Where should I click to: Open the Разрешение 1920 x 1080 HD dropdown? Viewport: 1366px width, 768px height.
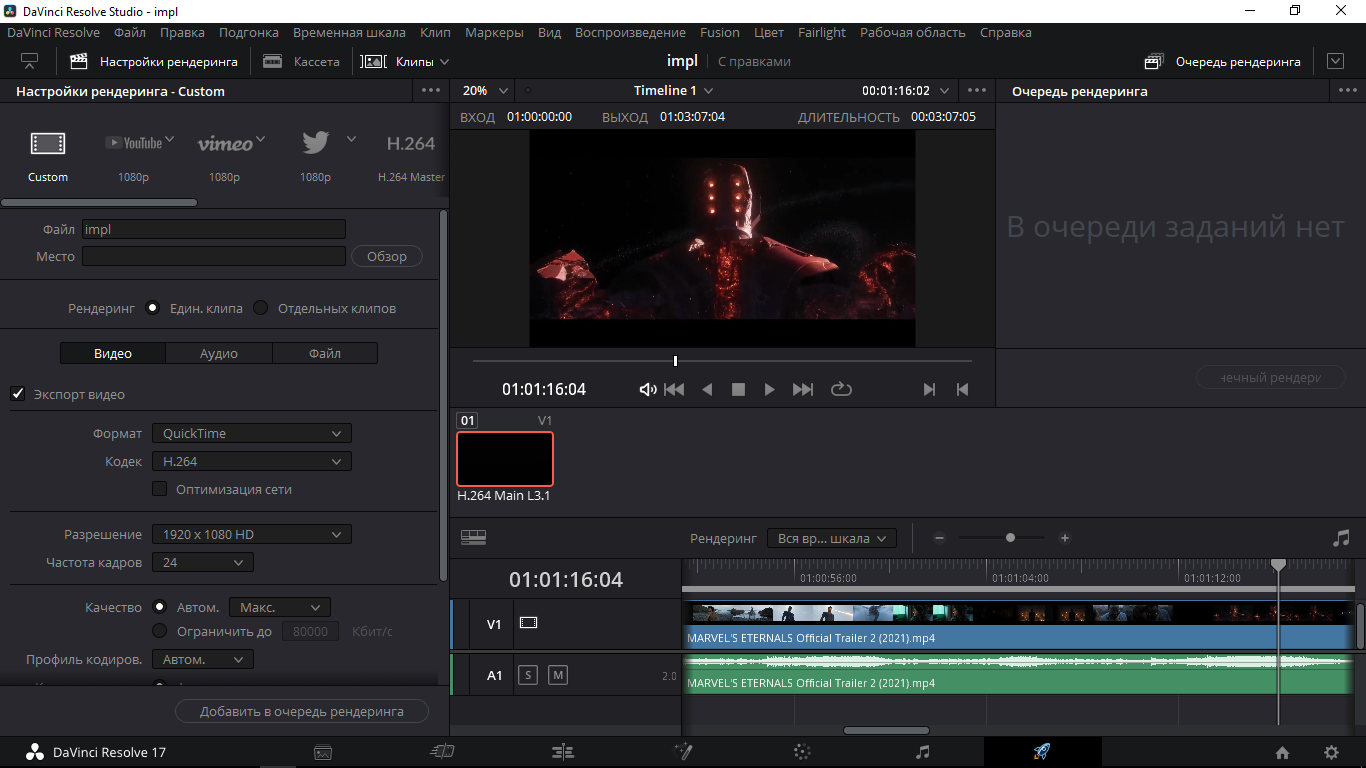[252, 534]
